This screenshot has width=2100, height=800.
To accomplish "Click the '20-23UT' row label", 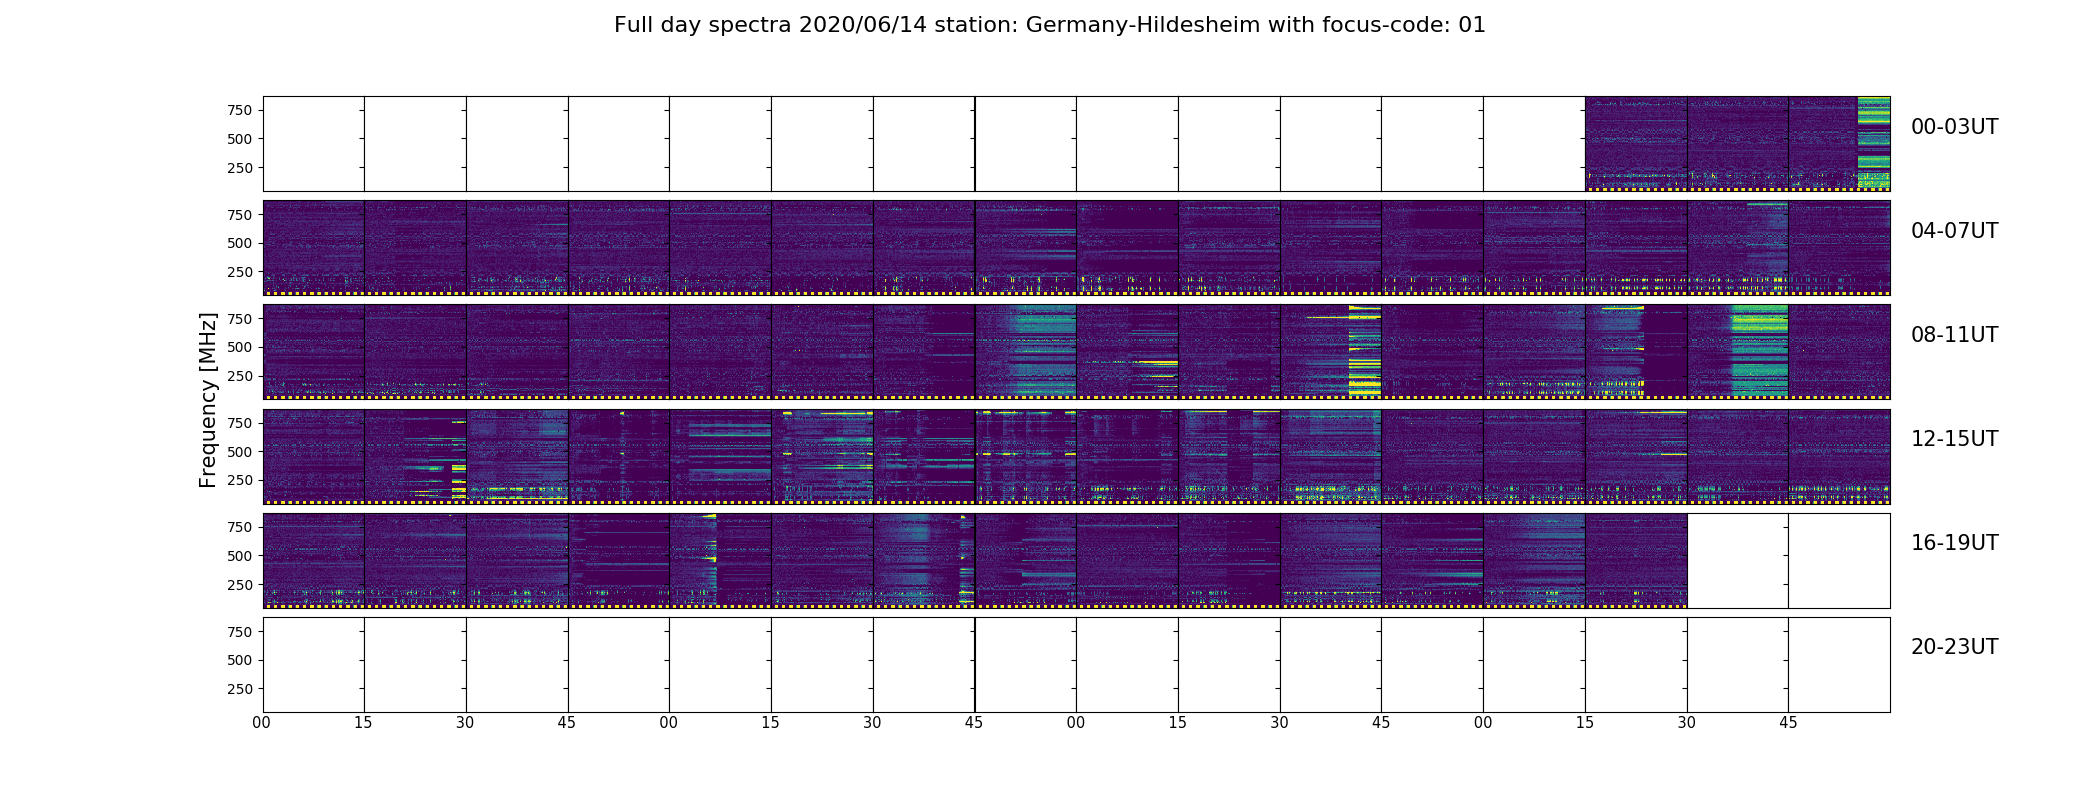I will pos(1954,647).
